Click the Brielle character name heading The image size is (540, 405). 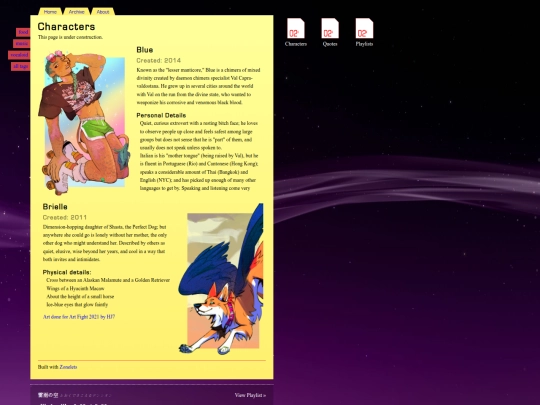55,207
